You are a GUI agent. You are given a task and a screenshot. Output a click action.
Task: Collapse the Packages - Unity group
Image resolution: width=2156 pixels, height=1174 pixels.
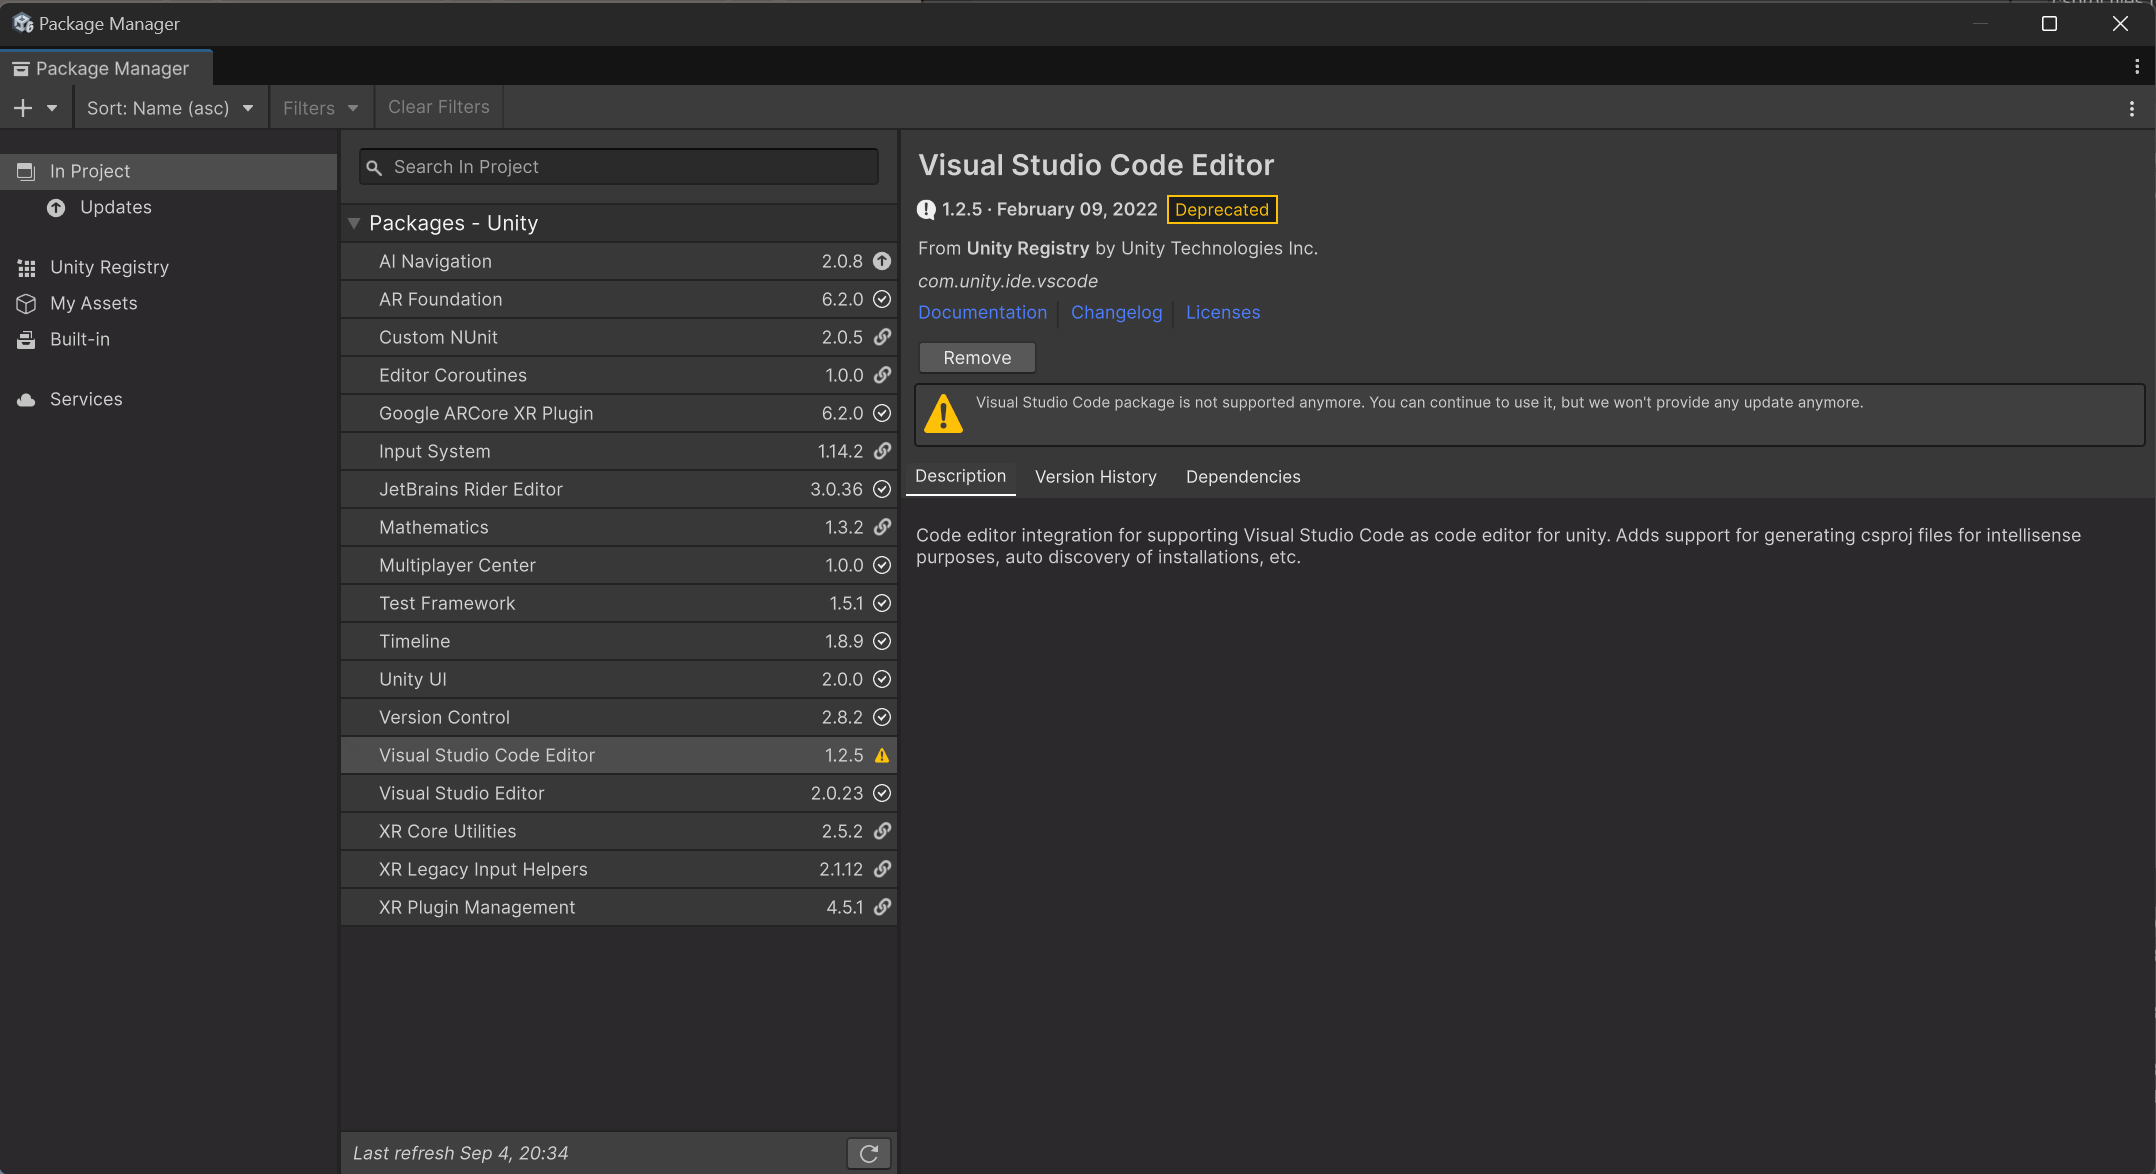(354, 223)
